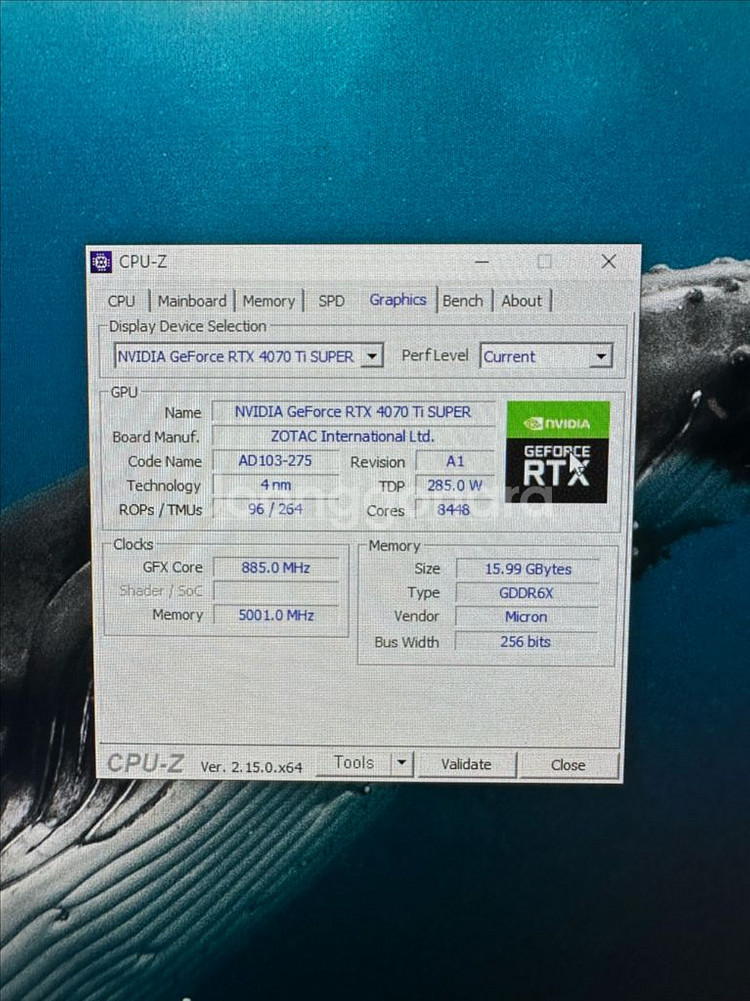Click the 15.99 GBytes memory size value
The image size is (750, 1001).
click(x=528, y=569)
